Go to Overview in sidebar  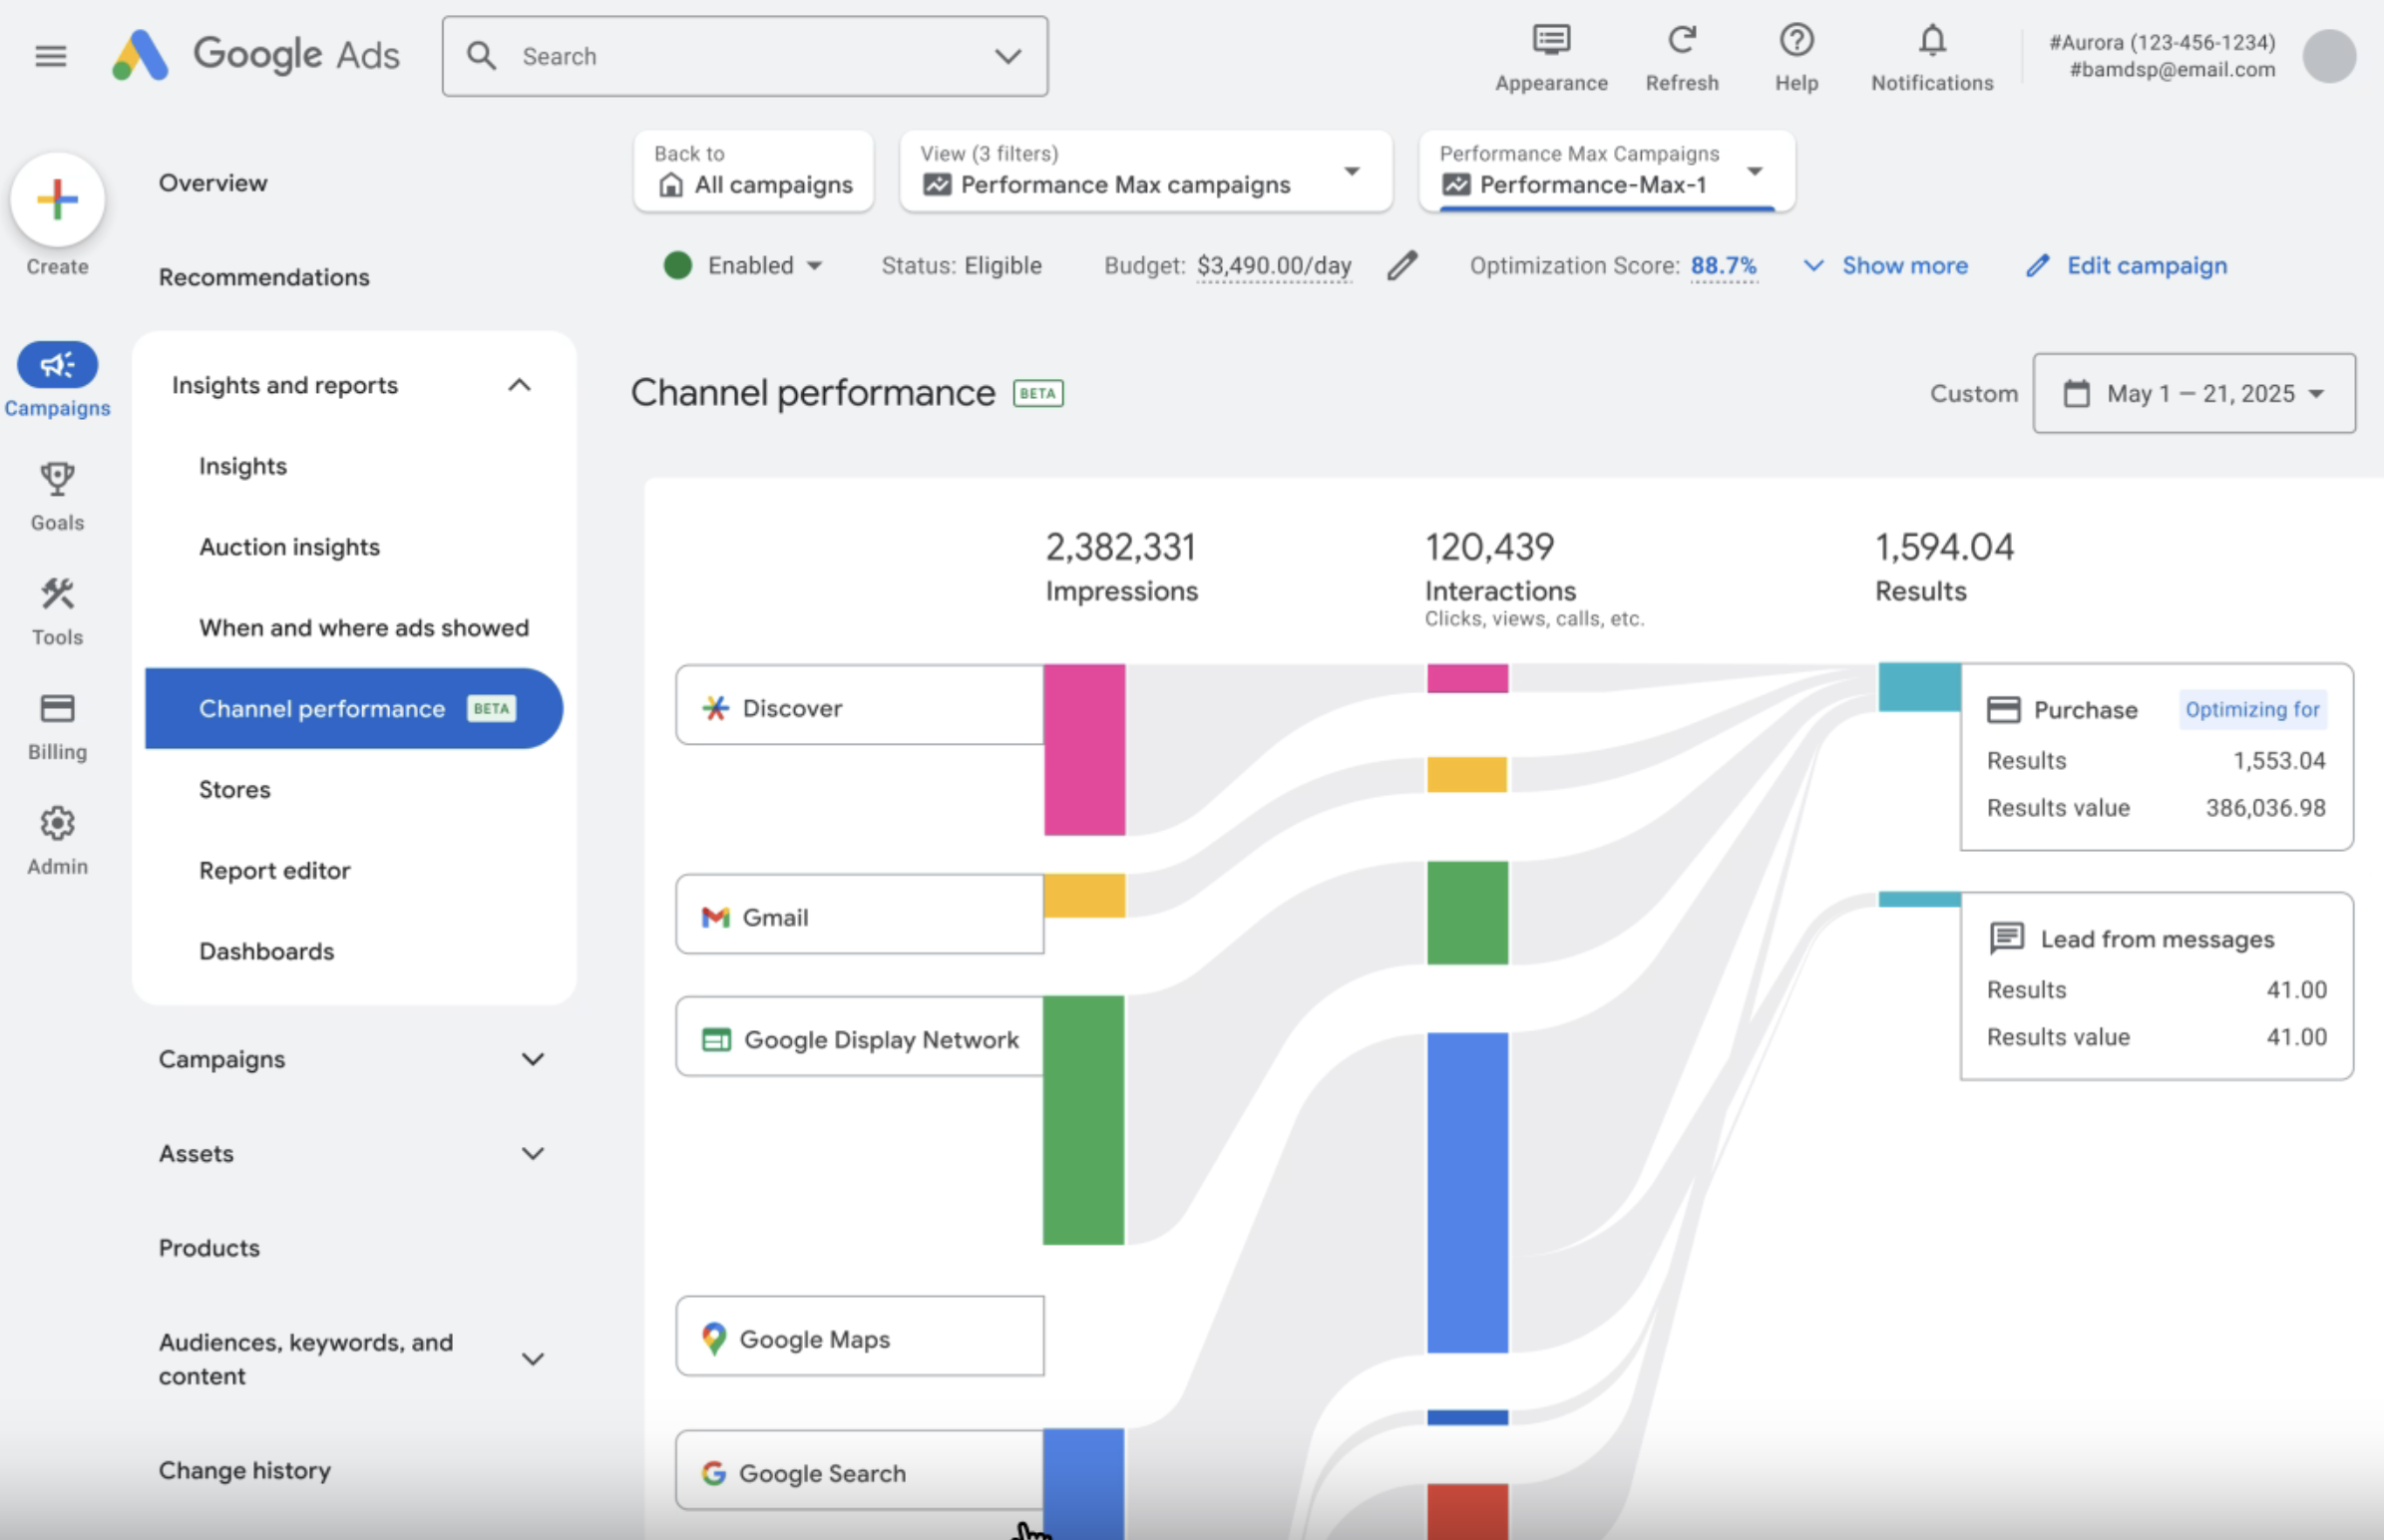213,183
